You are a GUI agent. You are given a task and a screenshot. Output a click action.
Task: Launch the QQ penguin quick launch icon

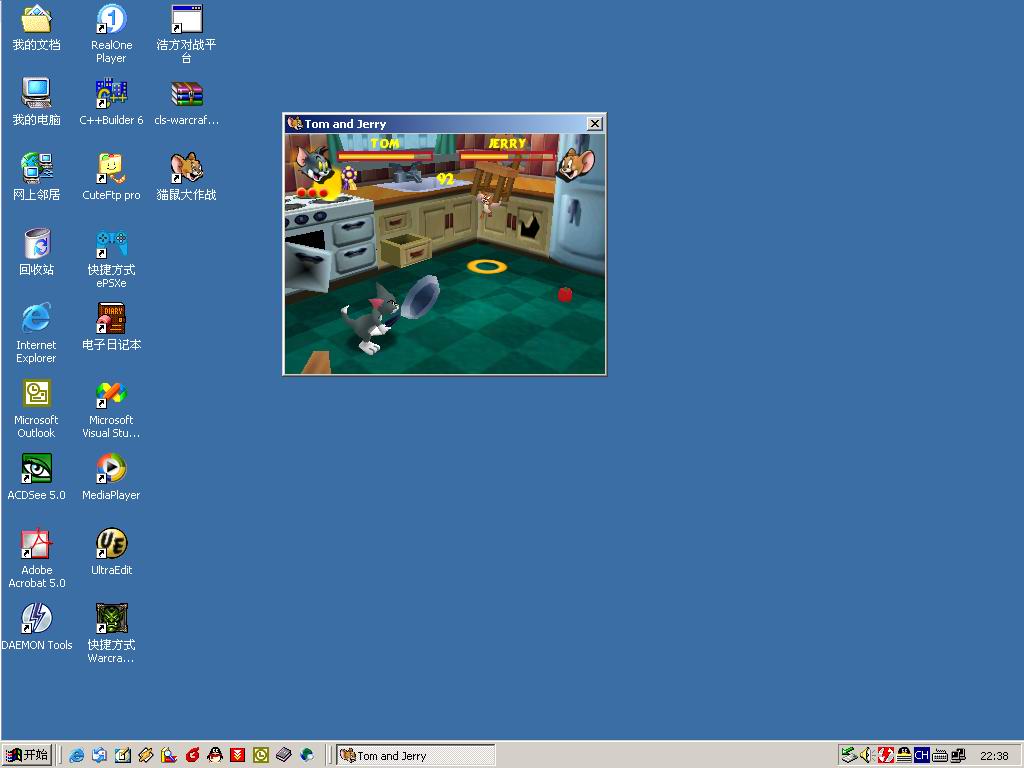pyautogui.click(x=215, y=756)
